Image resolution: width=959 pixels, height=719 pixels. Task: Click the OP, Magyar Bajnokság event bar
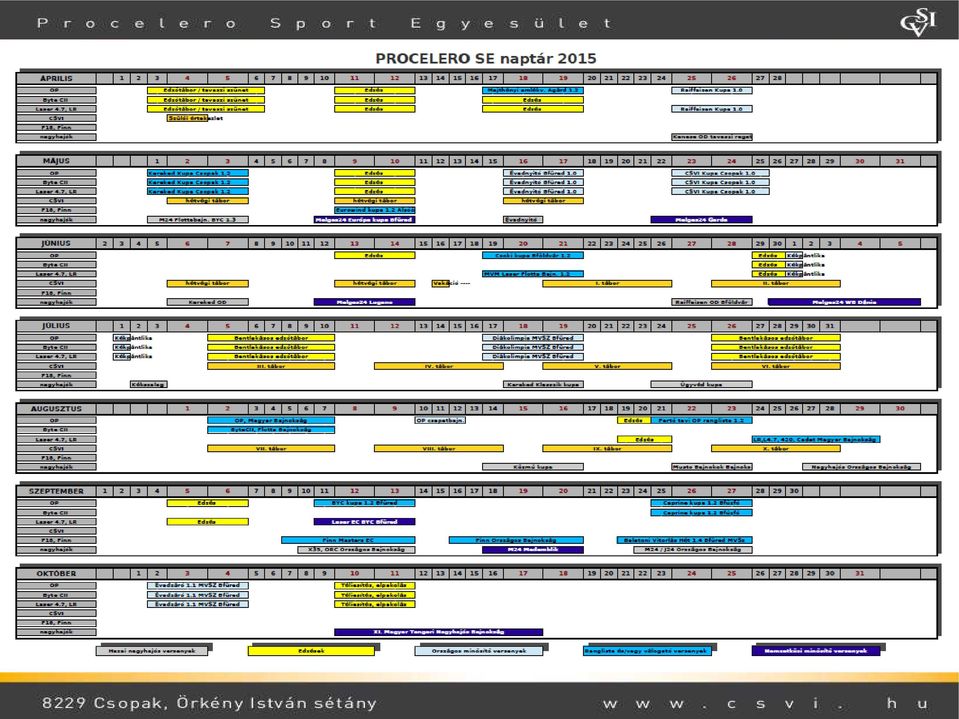pos(271,421)
